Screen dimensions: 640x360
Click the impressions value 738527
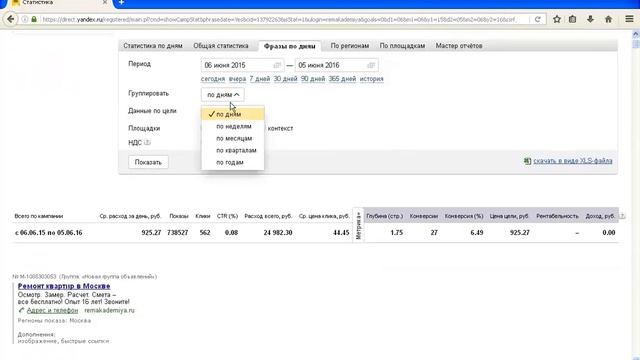pos(178,233)
